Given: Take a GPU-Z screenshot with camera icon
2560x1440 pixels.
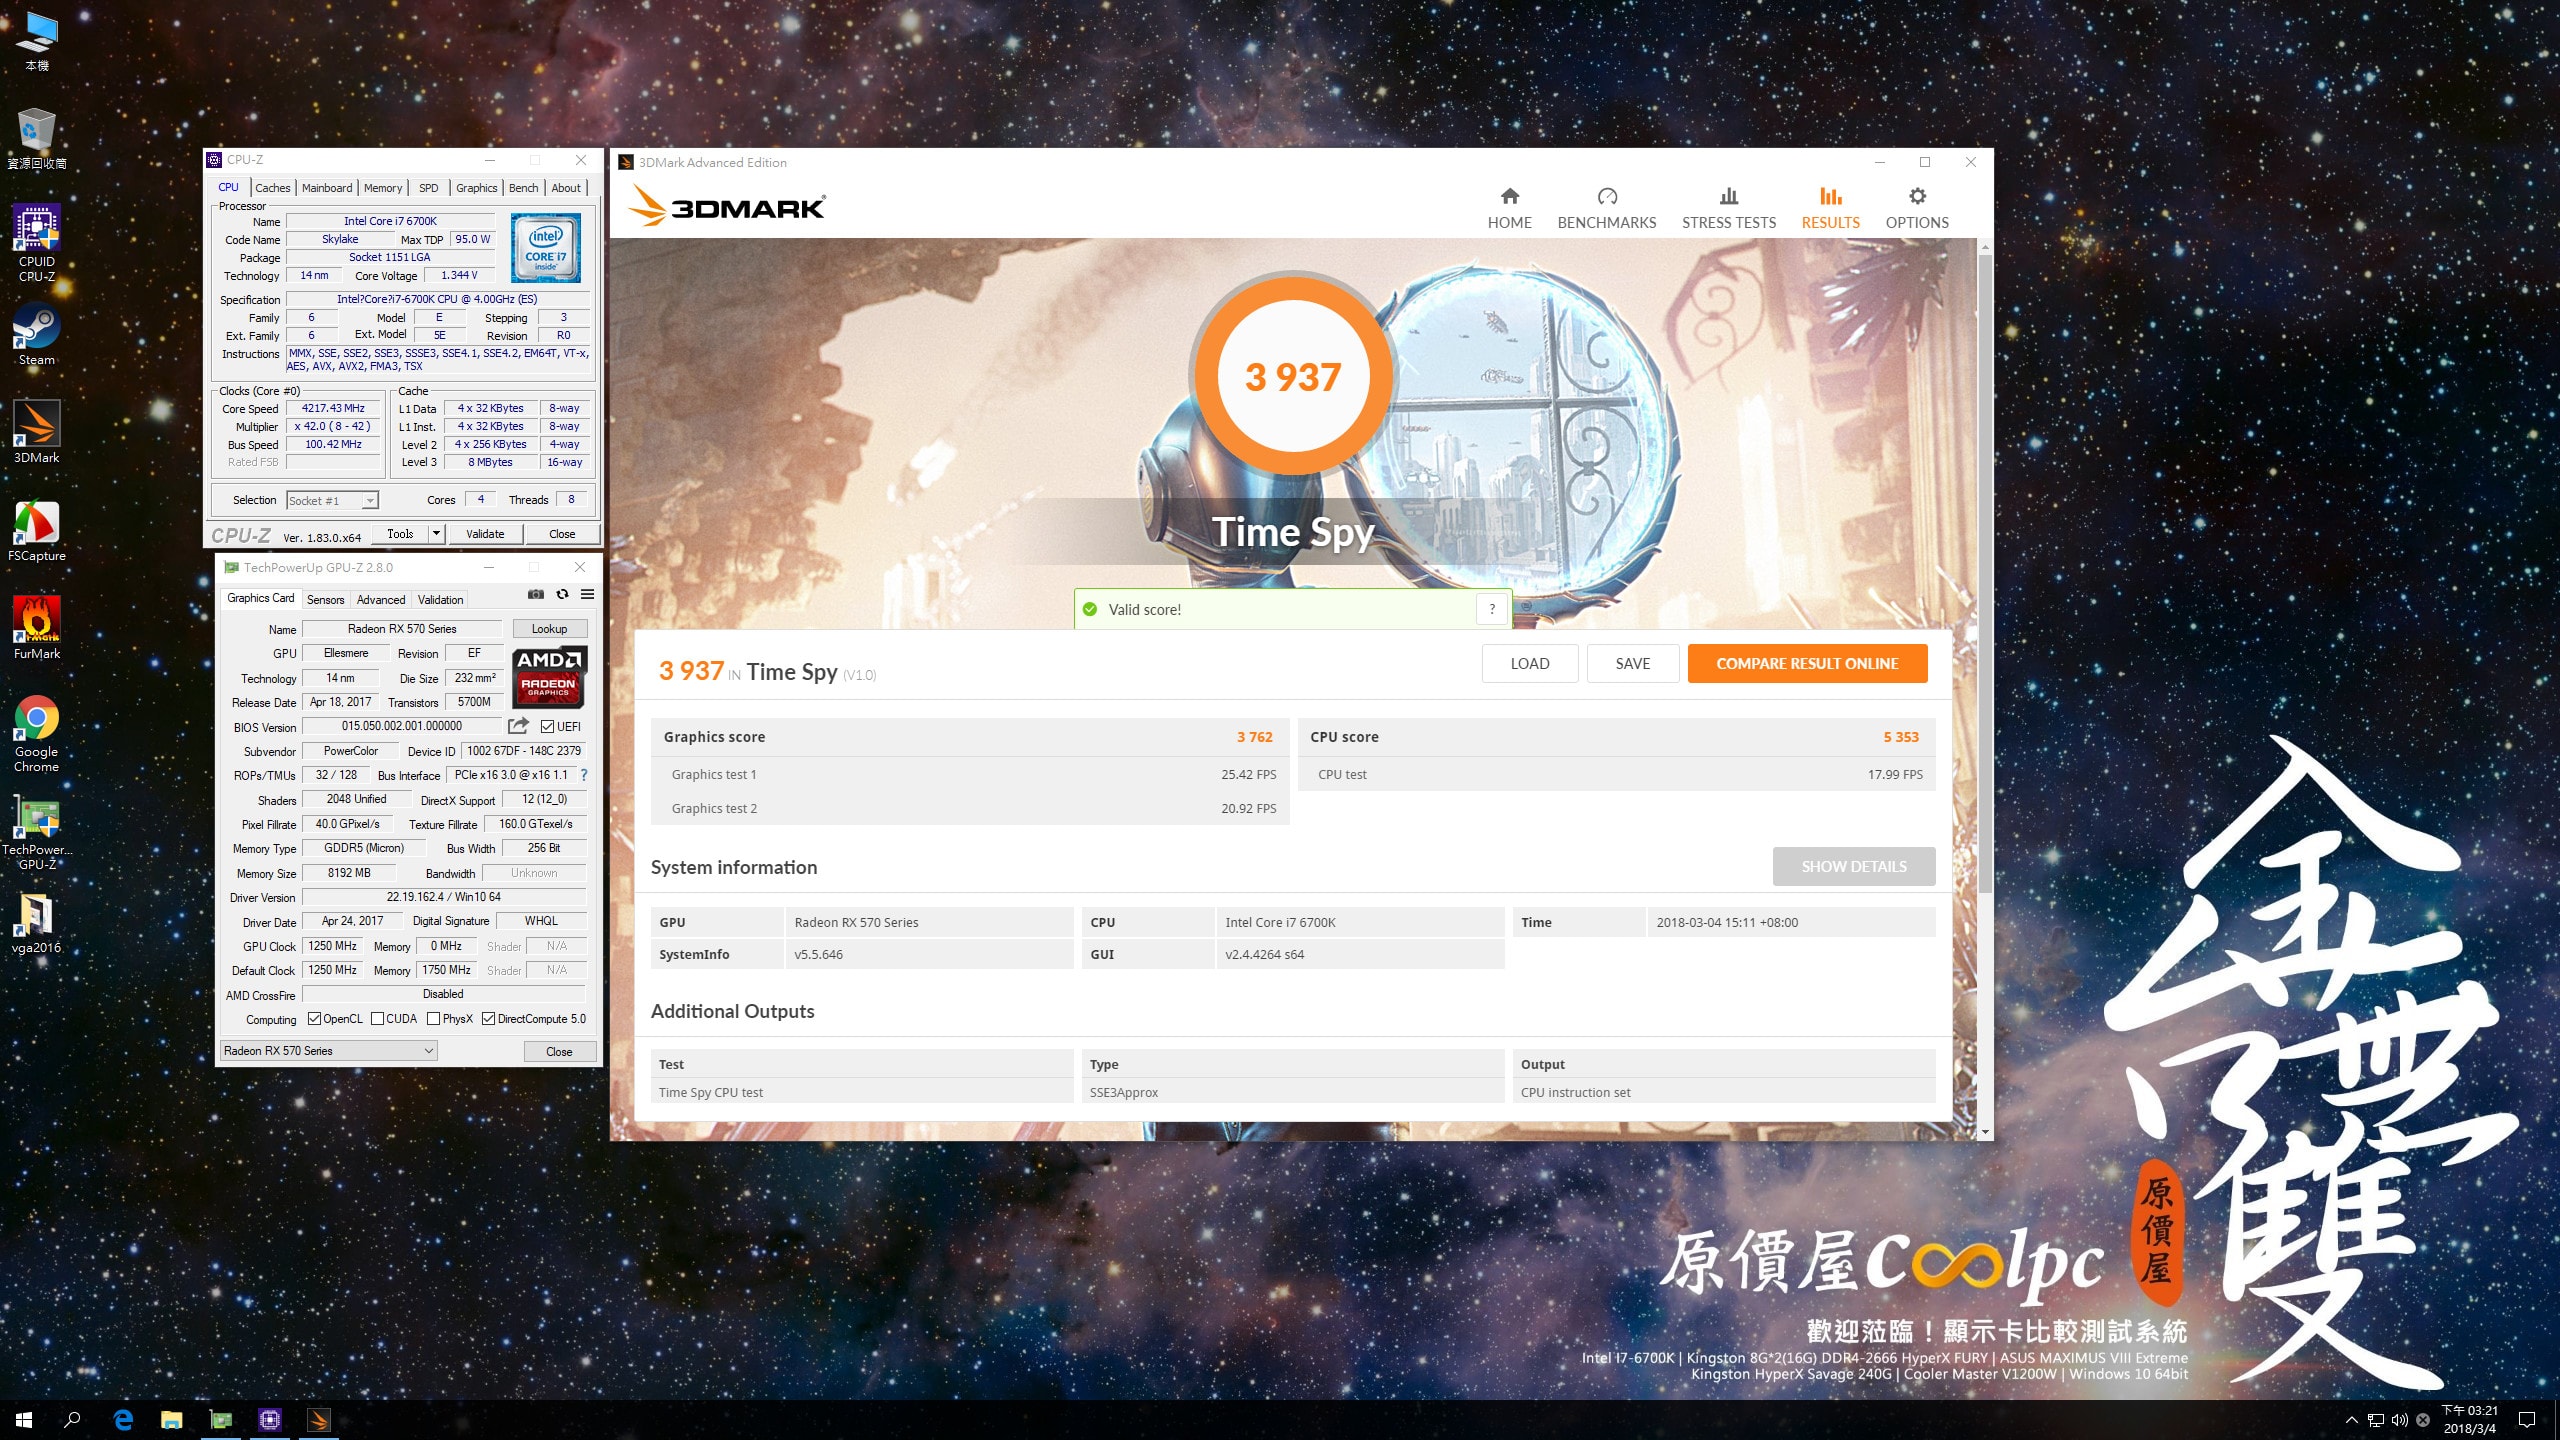Looking at the screenshot, I should tap(536, 594).
